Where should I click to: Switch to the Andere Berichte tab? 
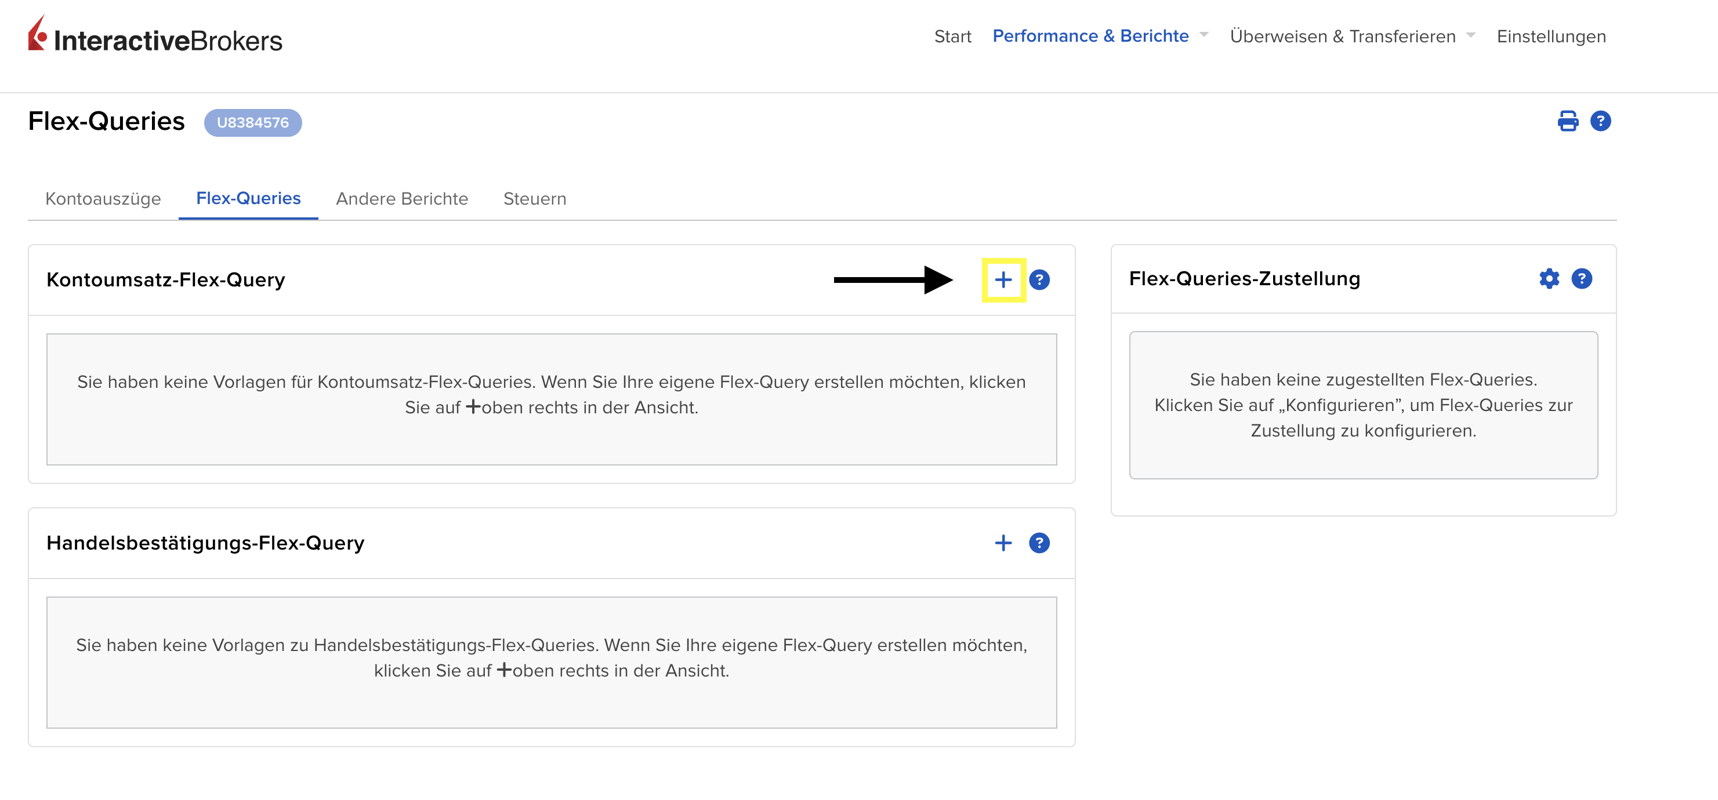pos(402,199)
